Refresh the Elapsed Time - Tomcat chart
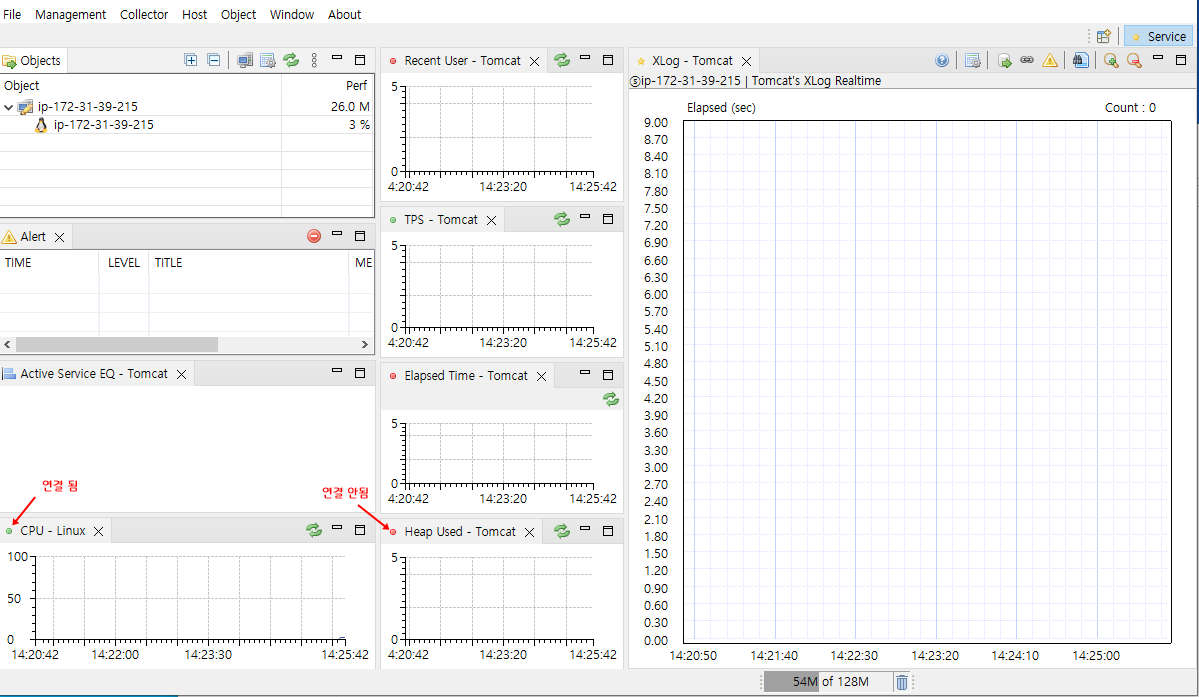This screenshot has height=697, width=1199. [x=611, y=398]
